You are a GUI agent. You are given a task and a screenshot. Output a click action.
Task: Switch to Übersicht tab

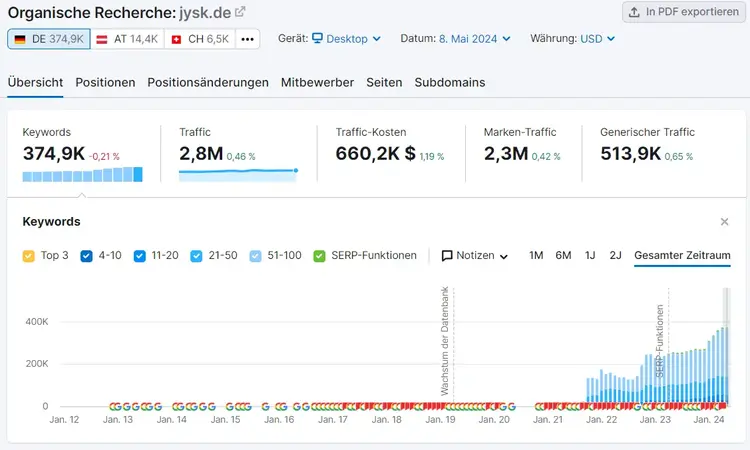pyautogui.click(x=35, y=82)
